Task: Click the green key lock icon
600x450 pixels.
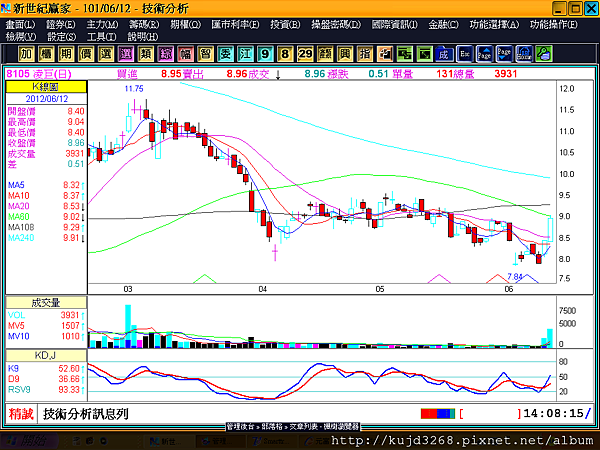Action: [x=544, y=54]
